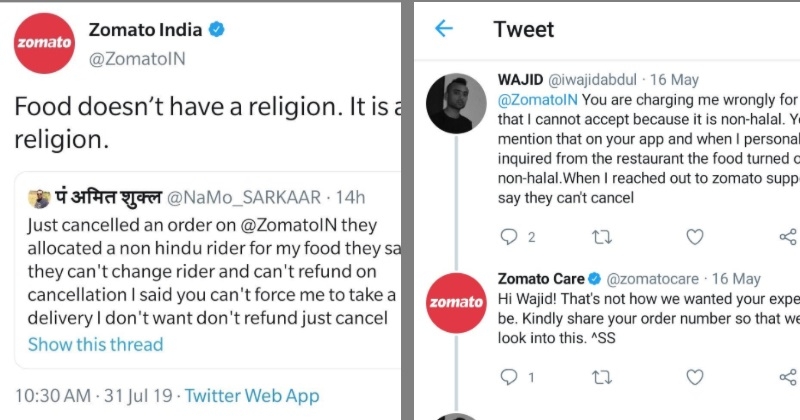Share Zomato Care's reply
The image size is (800, 420).
pyautogui.click(x=787, y=377)
